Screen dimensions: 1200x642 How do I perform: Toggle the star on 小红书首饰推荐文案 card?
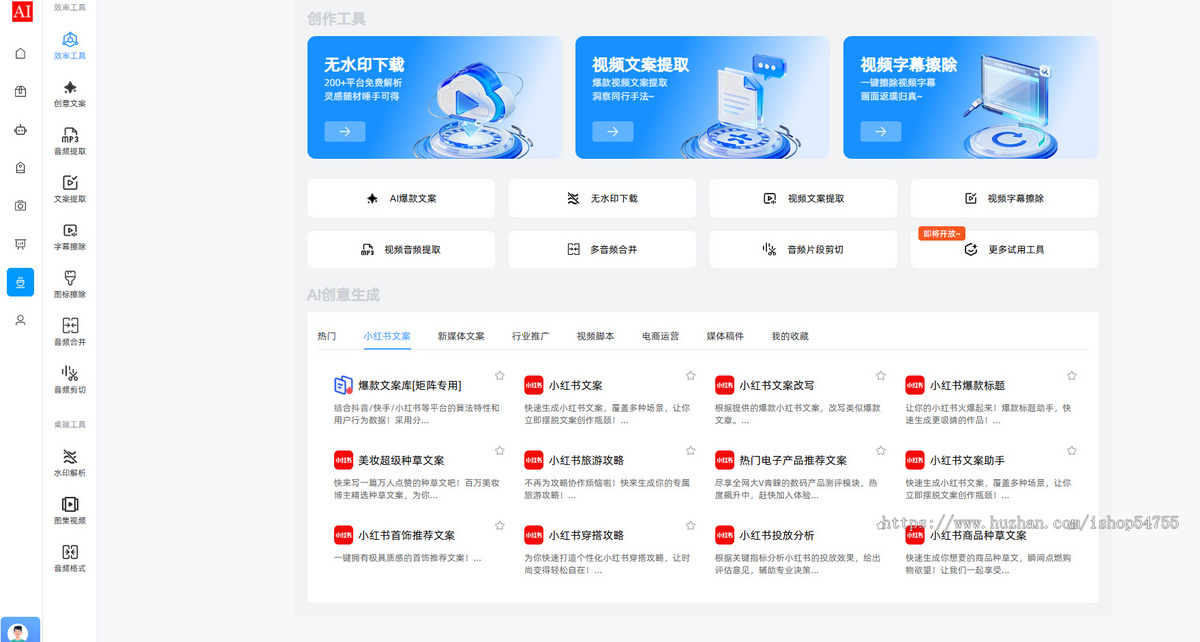499,525
